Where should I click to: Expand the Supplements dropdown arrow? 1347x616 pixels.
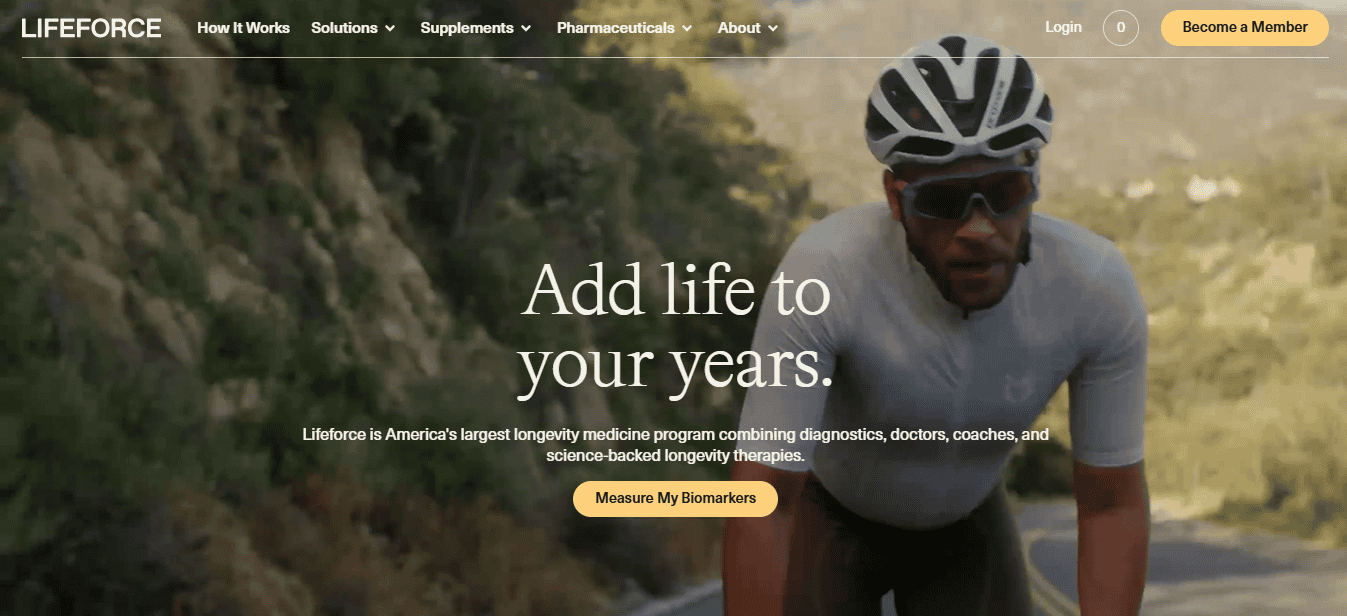tap(526, 29)
